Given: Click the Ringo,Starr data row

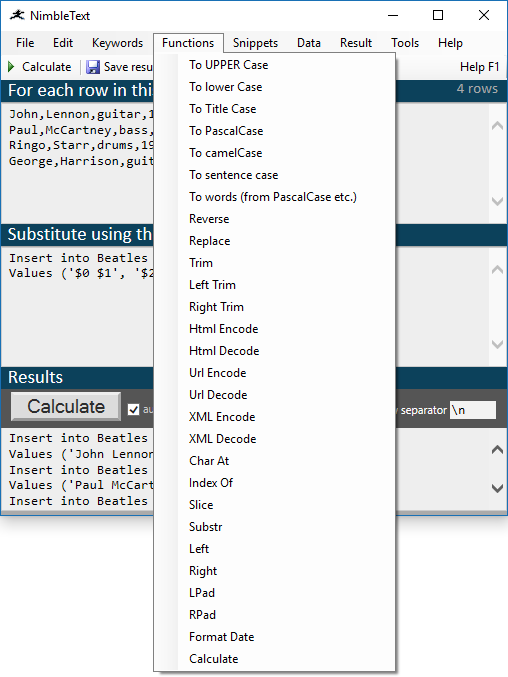Looking at the screenshot, I should [x=81, y=146].
